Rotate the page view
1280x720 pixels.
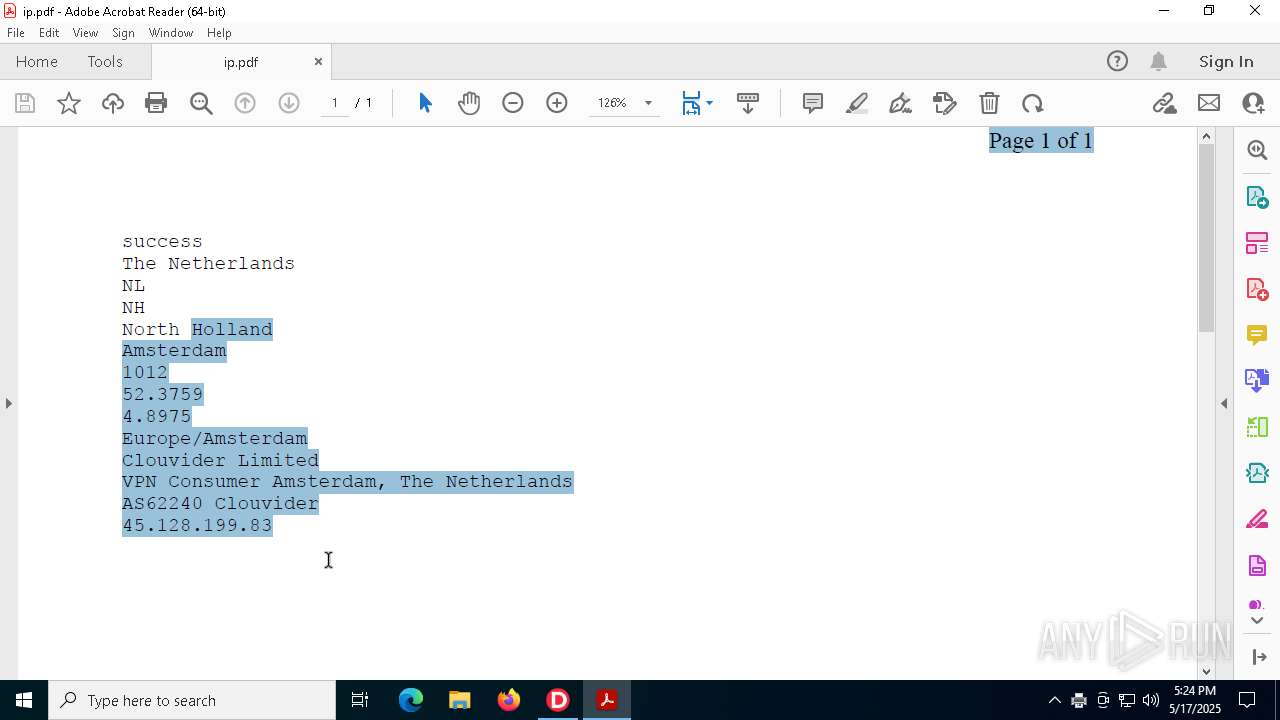point(1033,103)
